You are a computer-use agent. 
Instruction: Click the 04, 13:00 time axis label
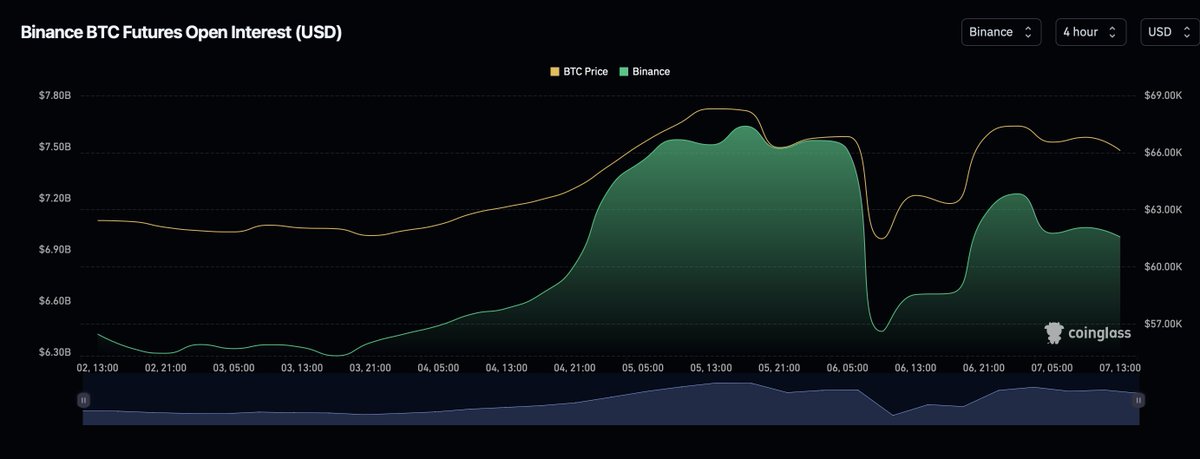(506, 368)
